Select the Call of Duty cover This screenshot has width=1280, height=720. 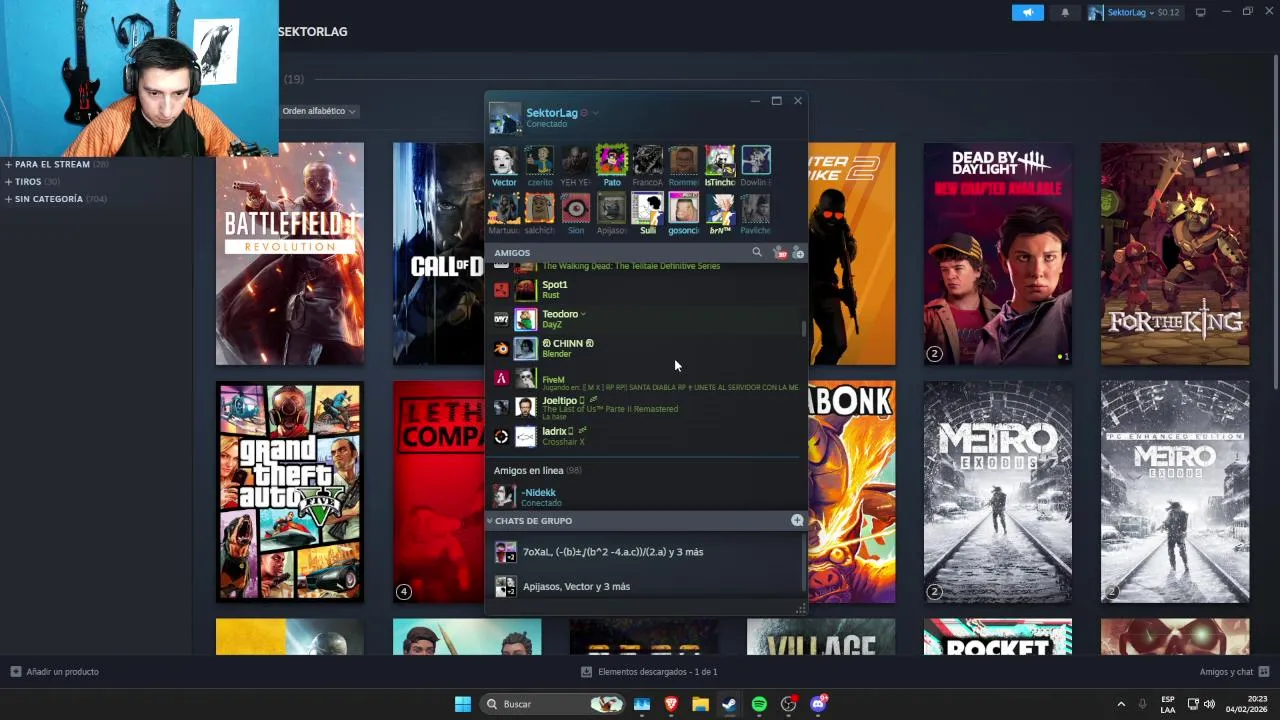point(439,254)
